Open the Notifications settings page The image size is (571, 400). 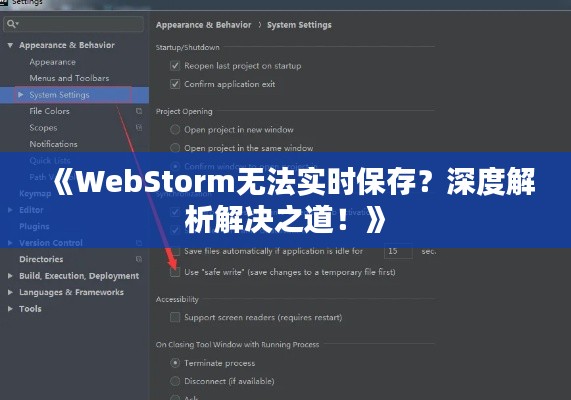pyautogui.click(x=53, y=144)
